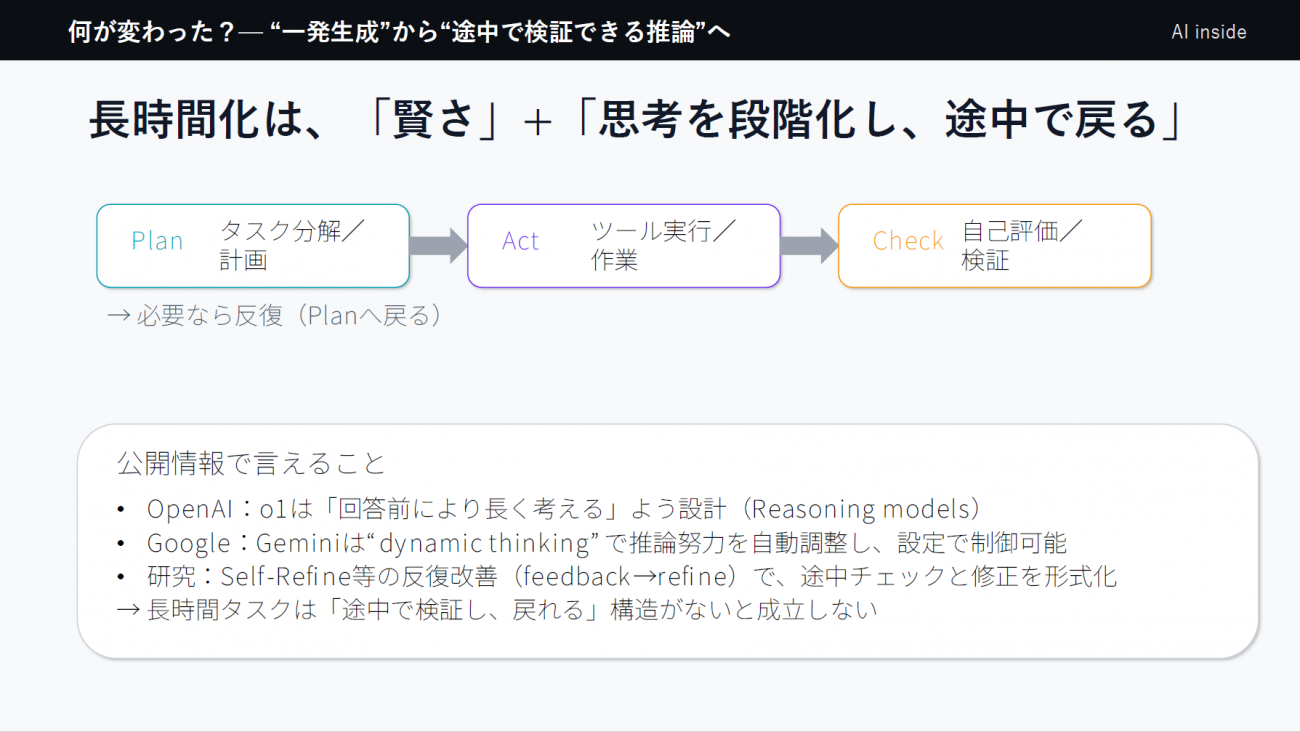Click the タスク分解／計画 text

(292, 246)
